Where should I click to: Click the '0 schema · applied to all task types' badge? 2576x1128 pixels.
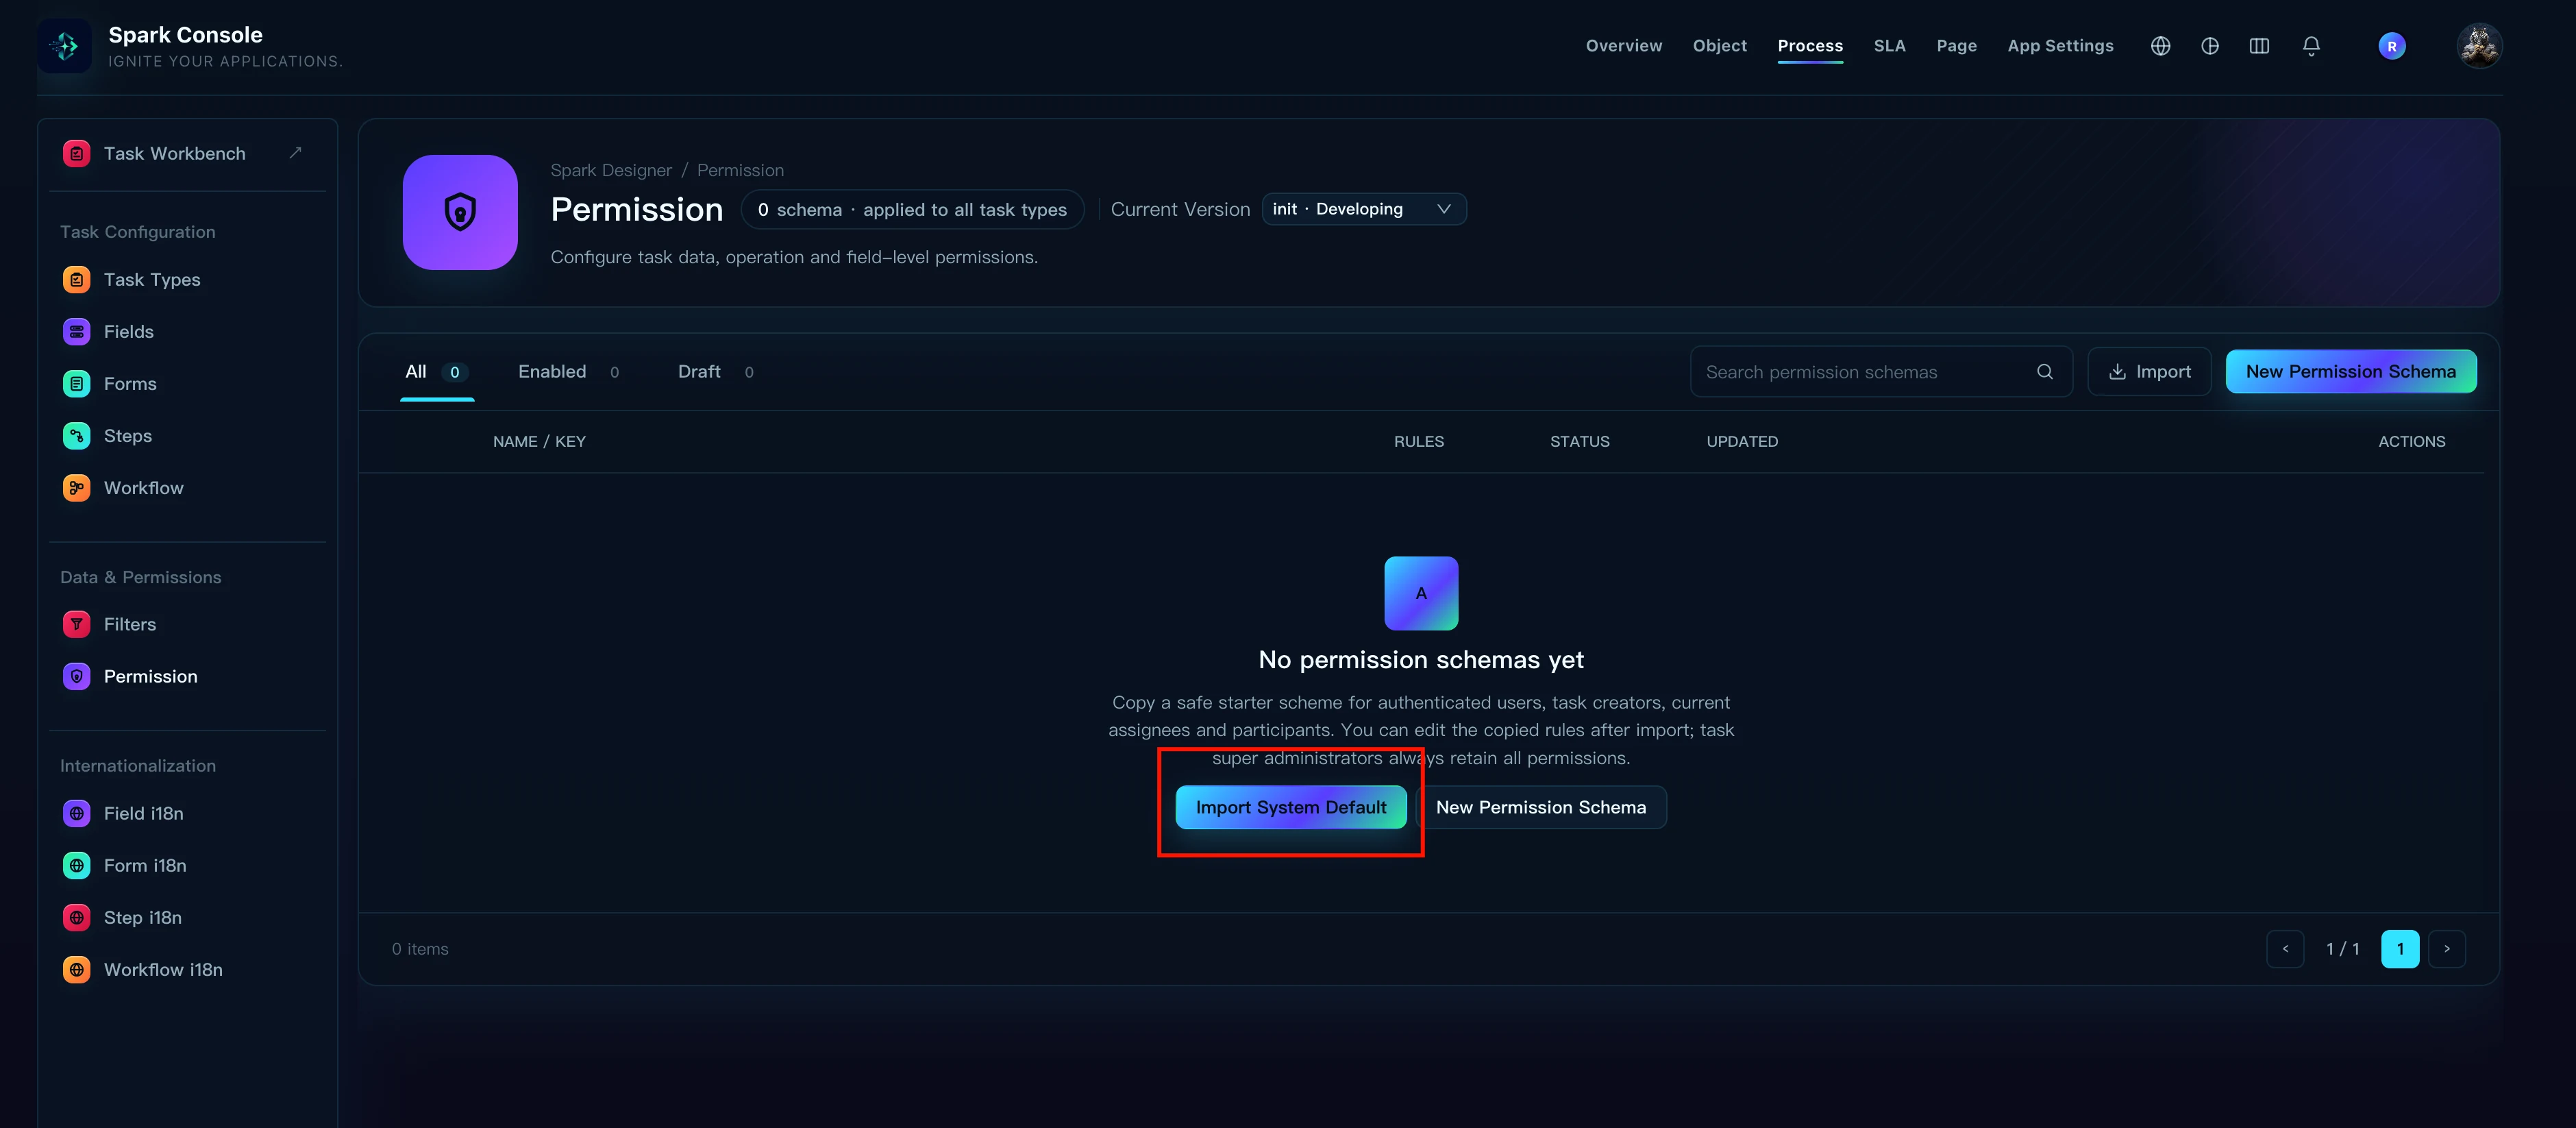[912, 209]
